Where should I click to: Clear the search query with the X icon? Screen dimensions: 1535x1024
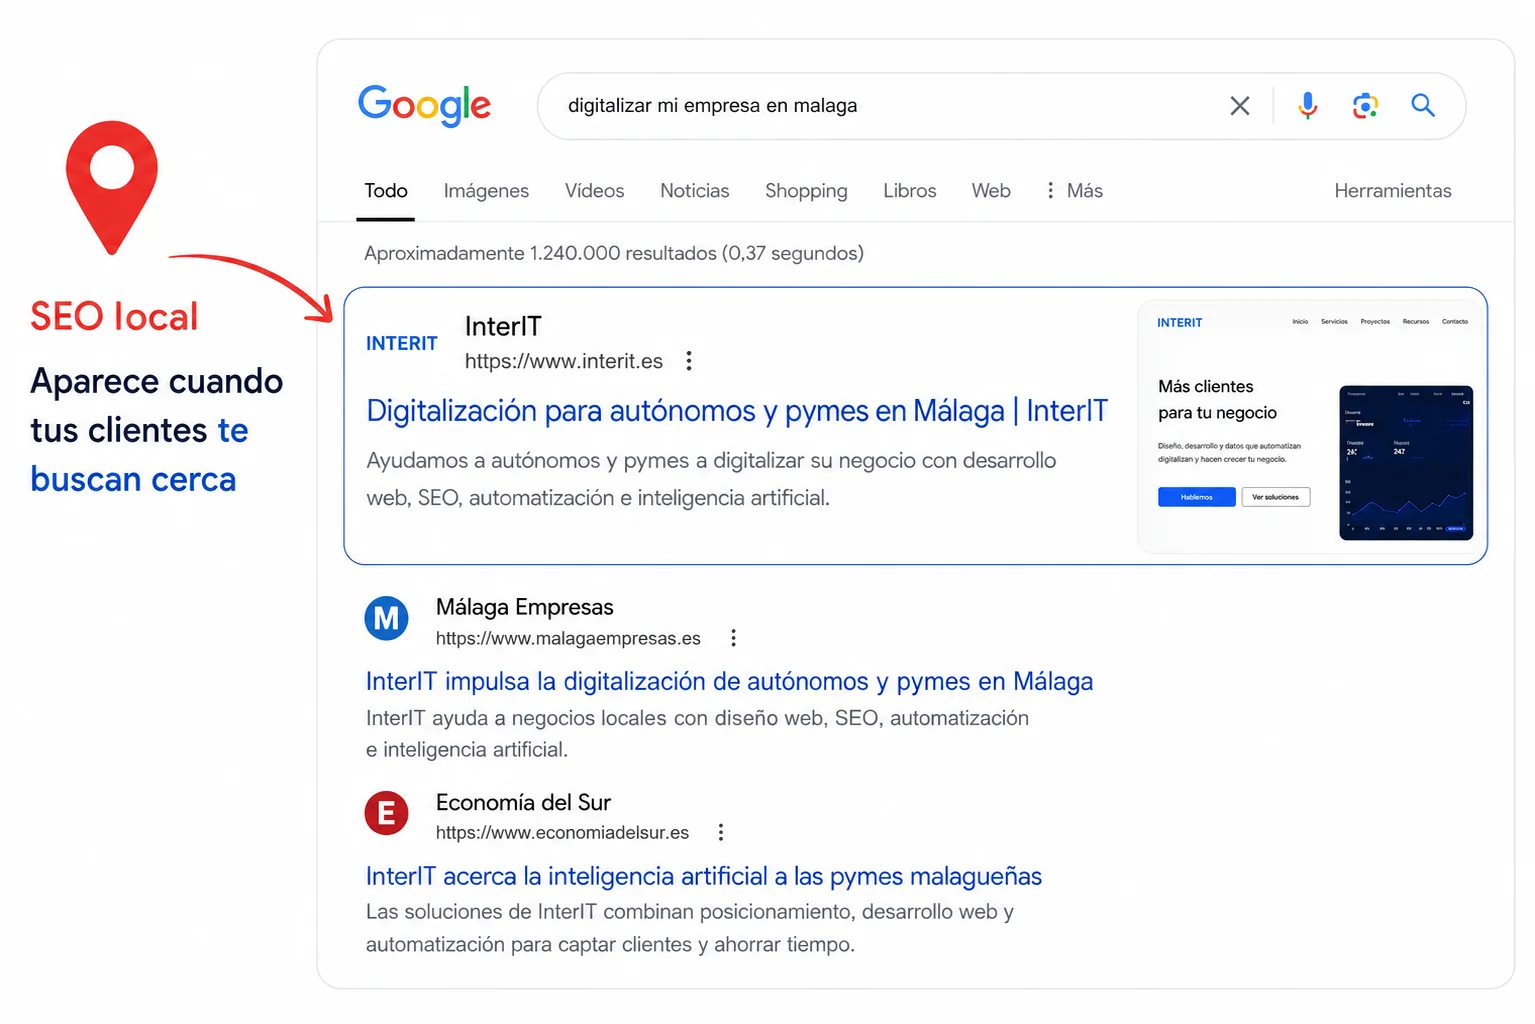pos(1240,106)
